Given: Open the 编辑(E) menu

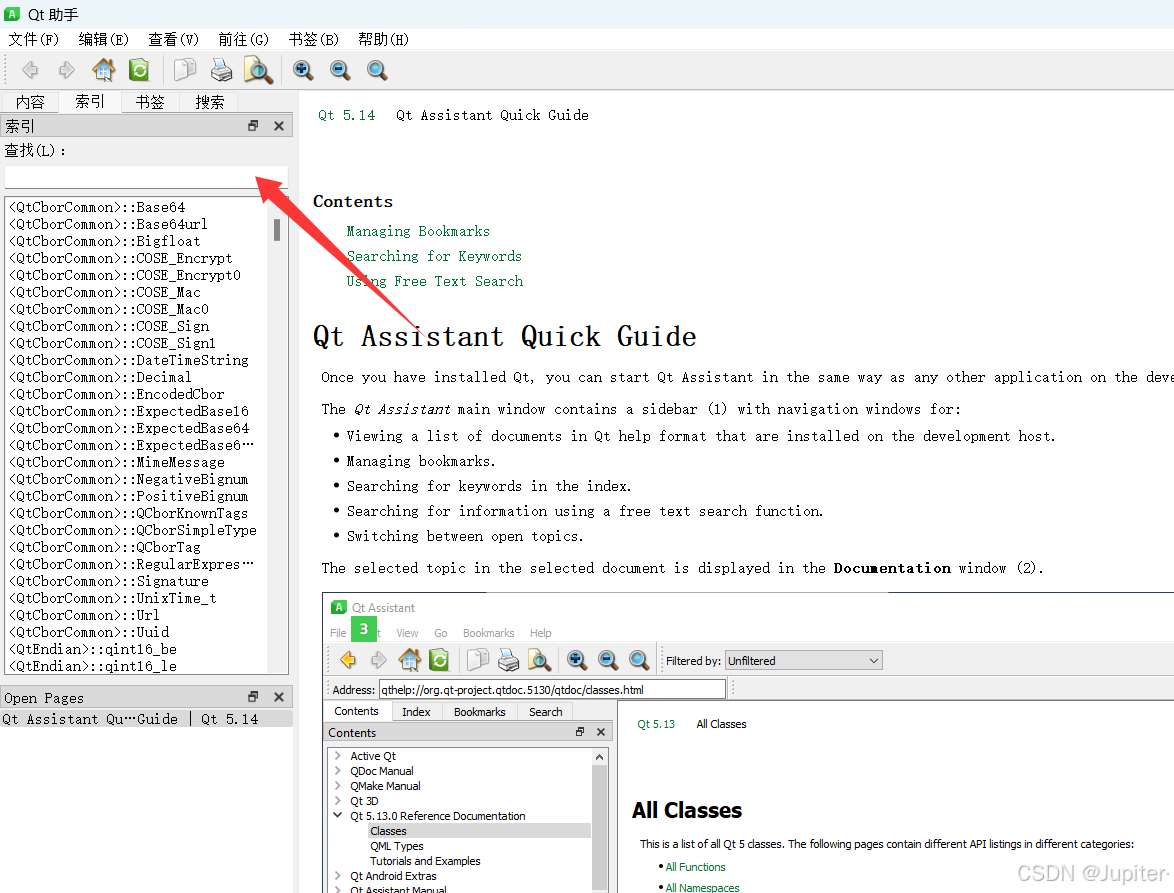Looking at the screenshot, I should [x=103, y=40].
